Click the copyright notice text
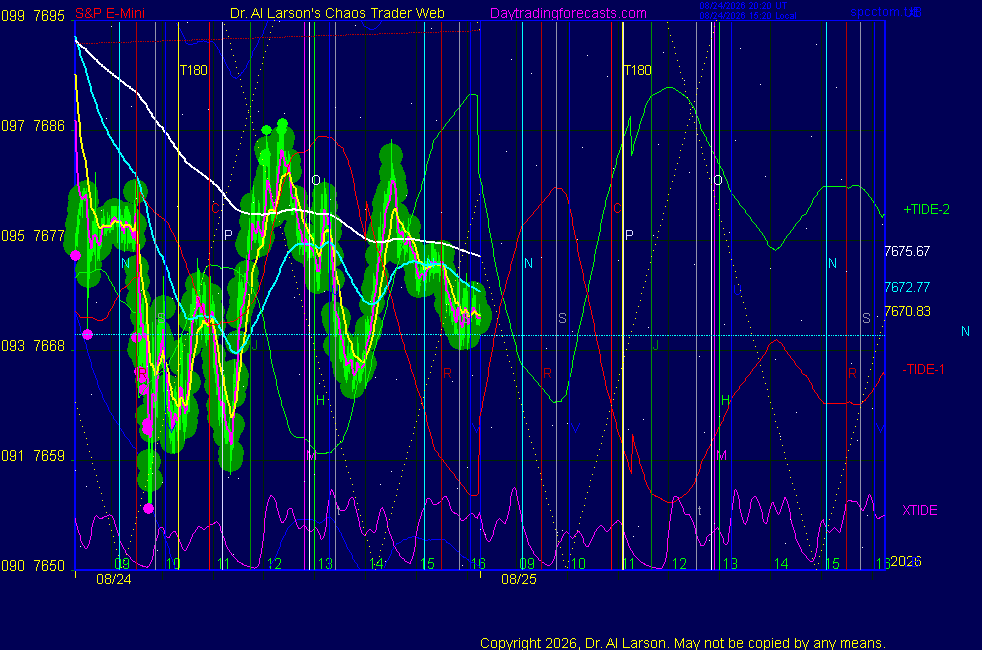 tap(683, 643)
